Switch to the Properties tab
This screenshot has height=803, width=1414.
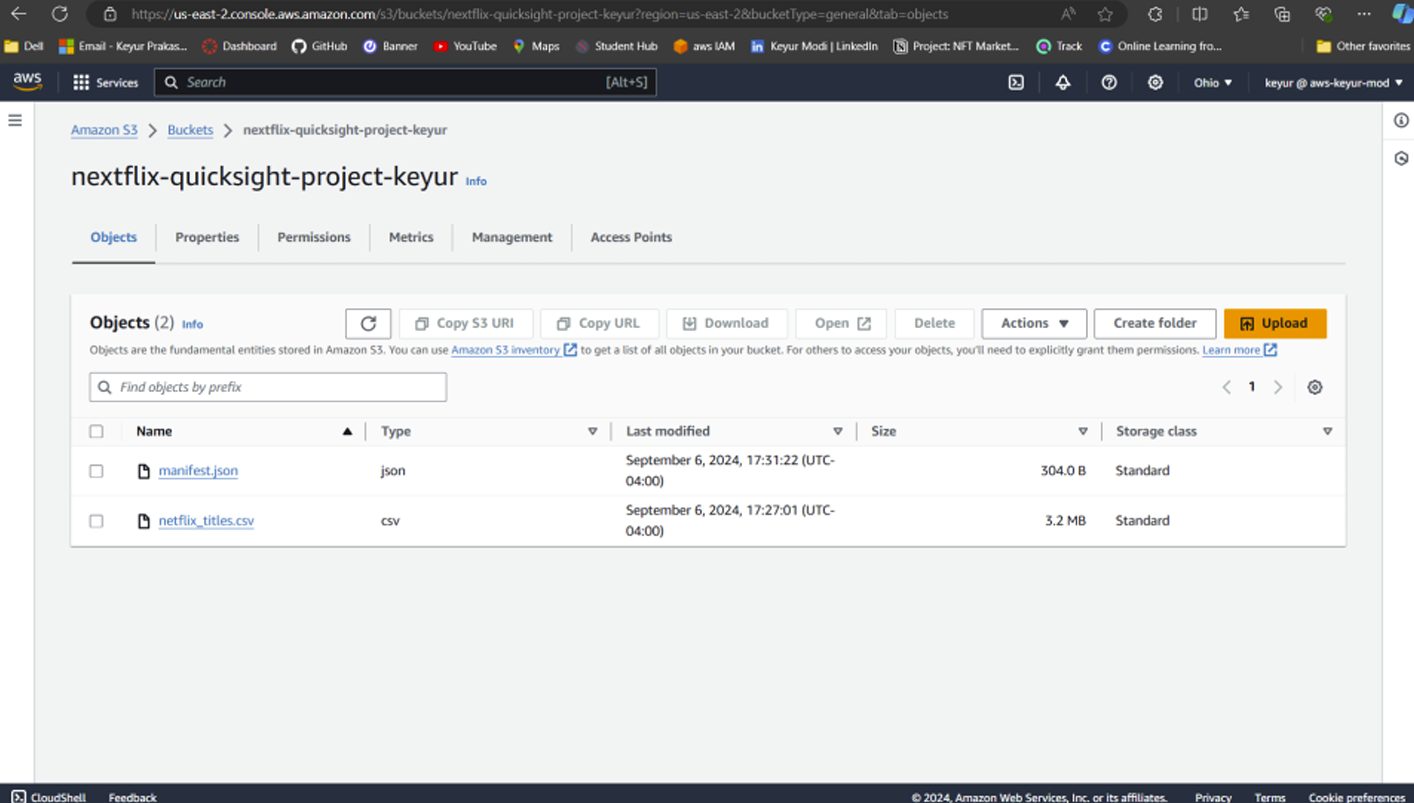(x=207, y=237)
